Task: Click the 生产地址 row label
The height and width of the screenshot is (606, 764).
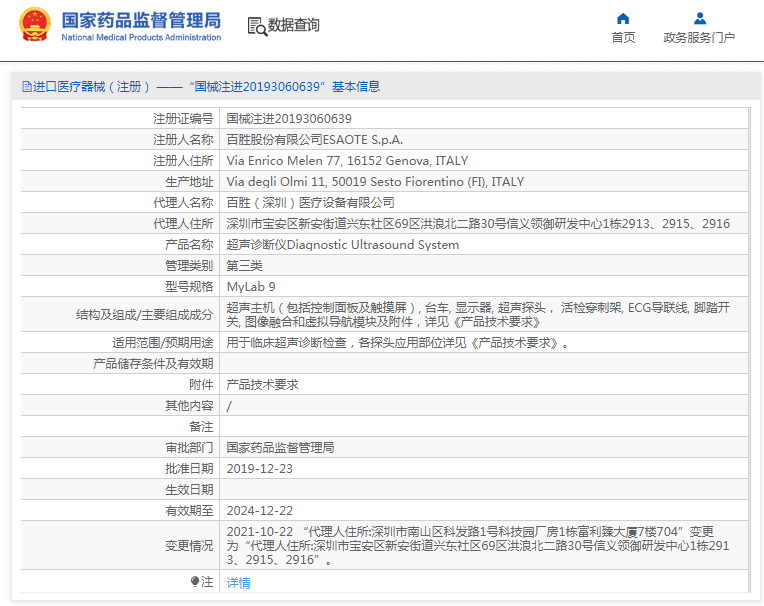Action: point(189,182)
